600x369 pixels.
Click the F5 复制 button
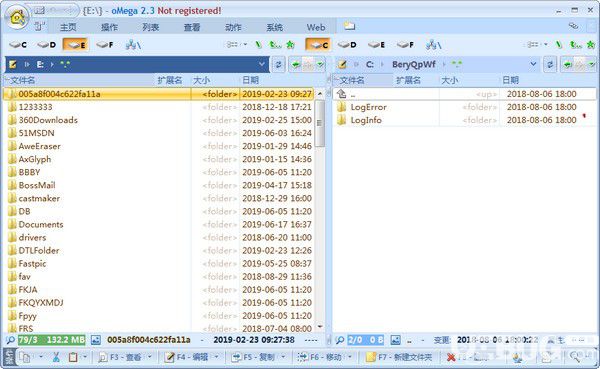(x=254, y=357)
